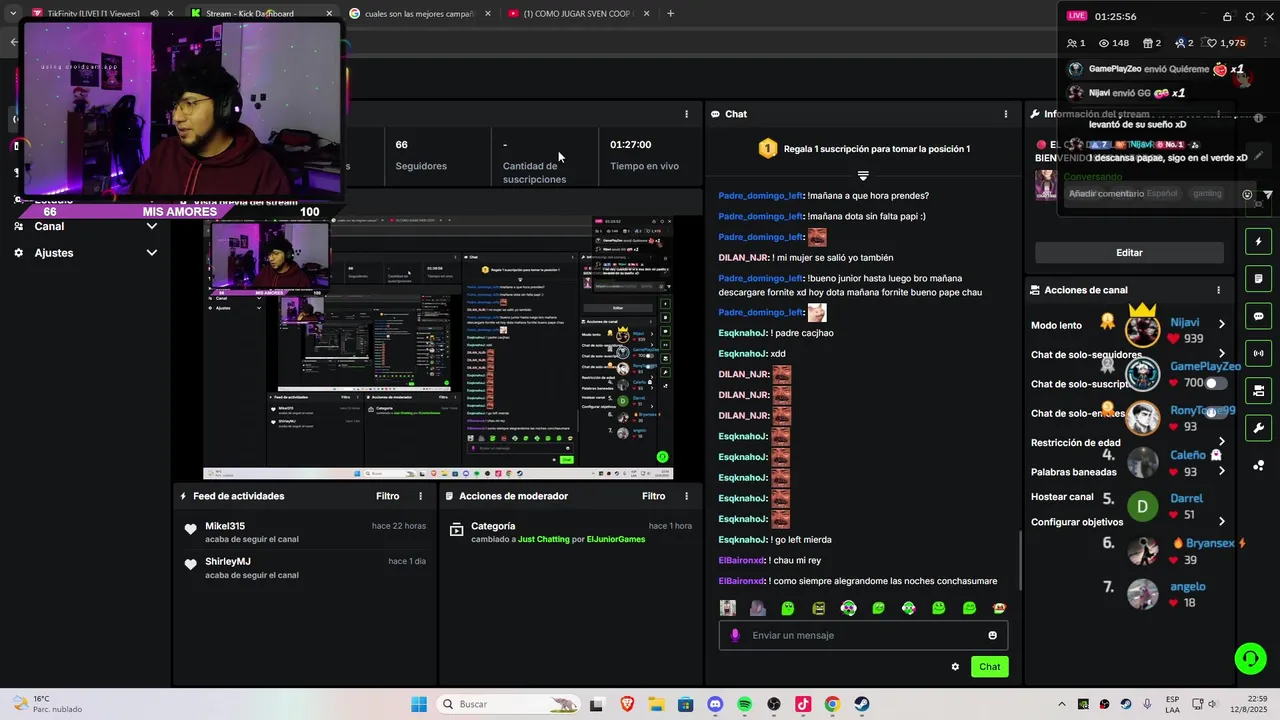Click emoji icon in Añadir comentario box
Screen dimensions: 1280x720
[1247, 195]
